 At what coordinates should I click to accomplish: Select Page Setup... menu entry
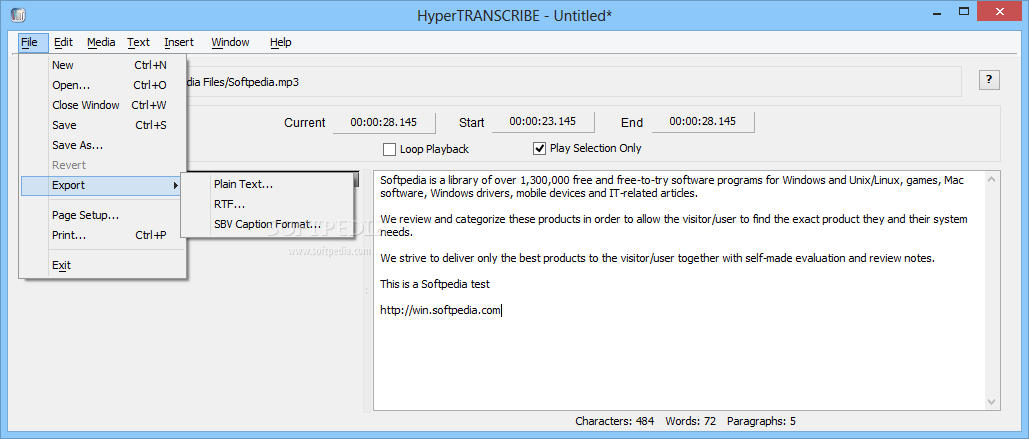(x=104, y=215)
